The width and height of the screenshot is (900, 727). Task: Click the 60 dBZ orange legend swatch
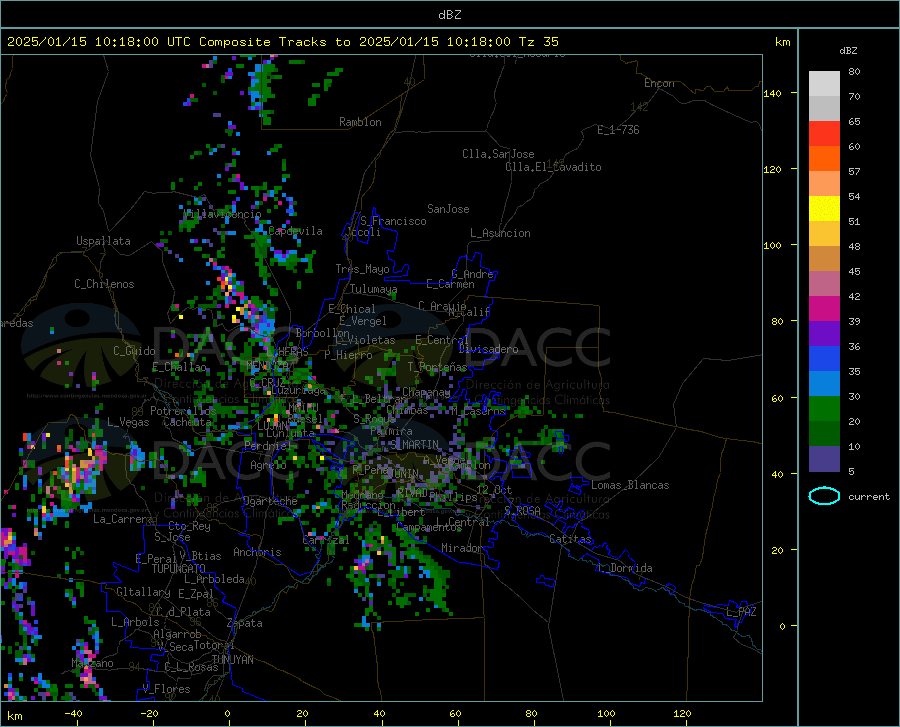(824, 158)
